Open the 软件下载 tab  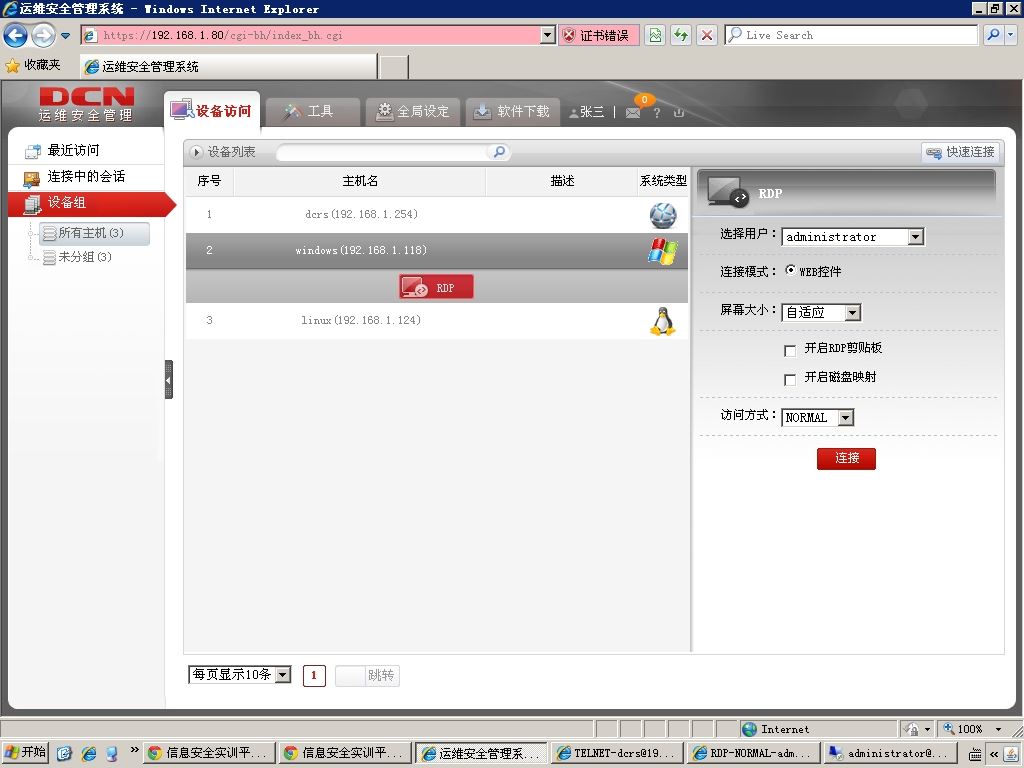click(x=512, y=112)
